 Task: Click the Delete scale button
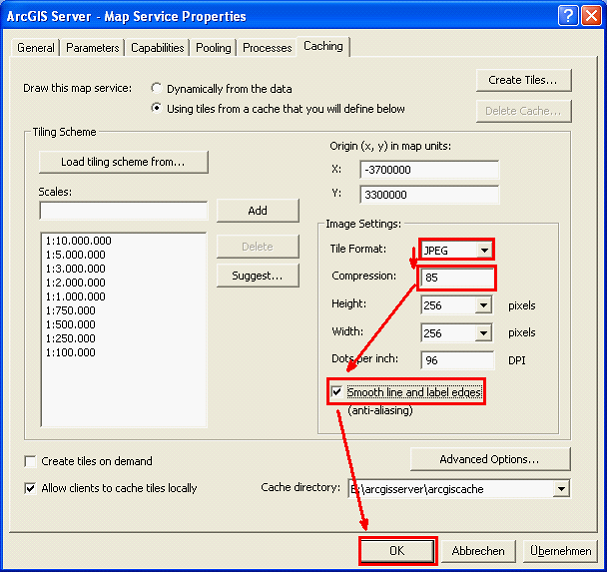(258, 246)
